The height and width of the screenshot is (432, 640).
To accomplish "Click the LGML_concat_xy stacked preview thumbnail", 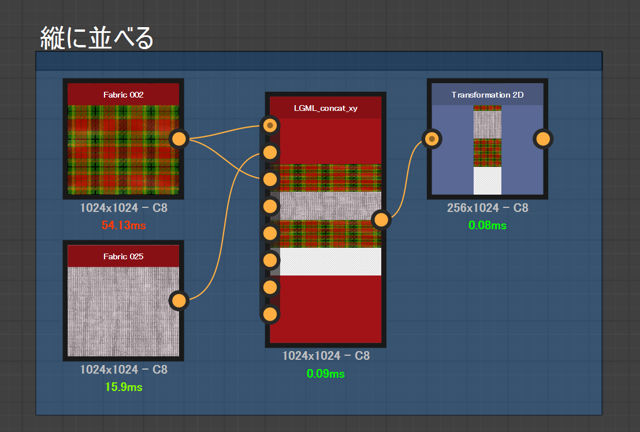I will pos(331,219).
